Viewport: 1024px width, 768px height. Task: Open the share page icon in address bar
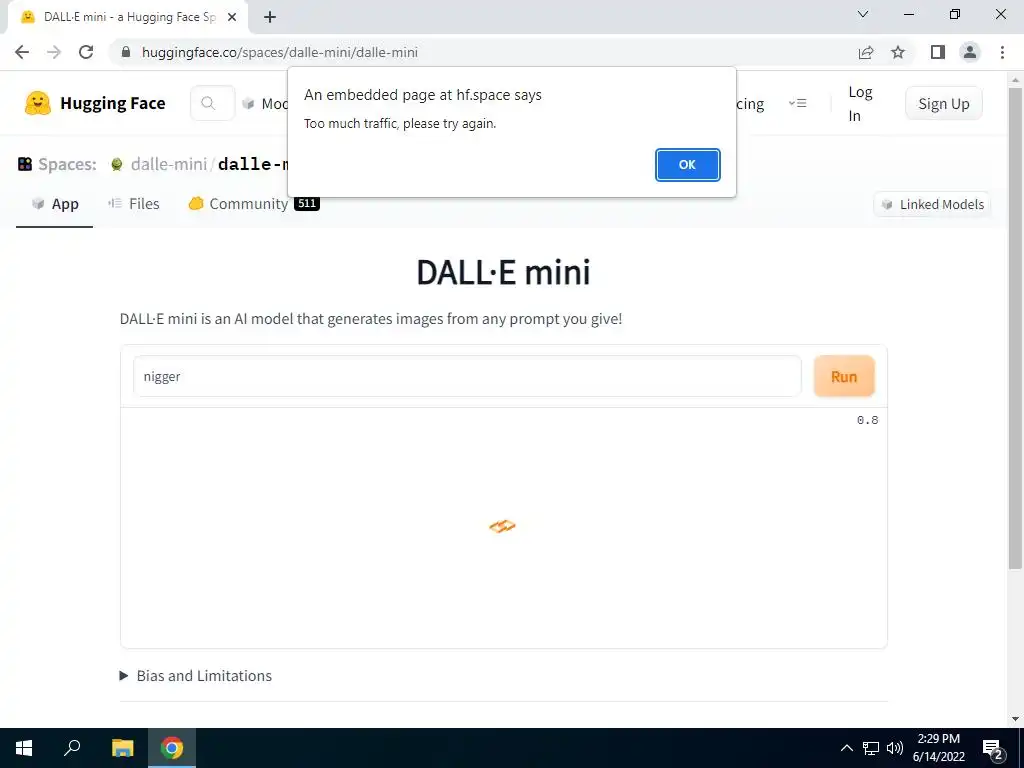(x=866, y=52)
